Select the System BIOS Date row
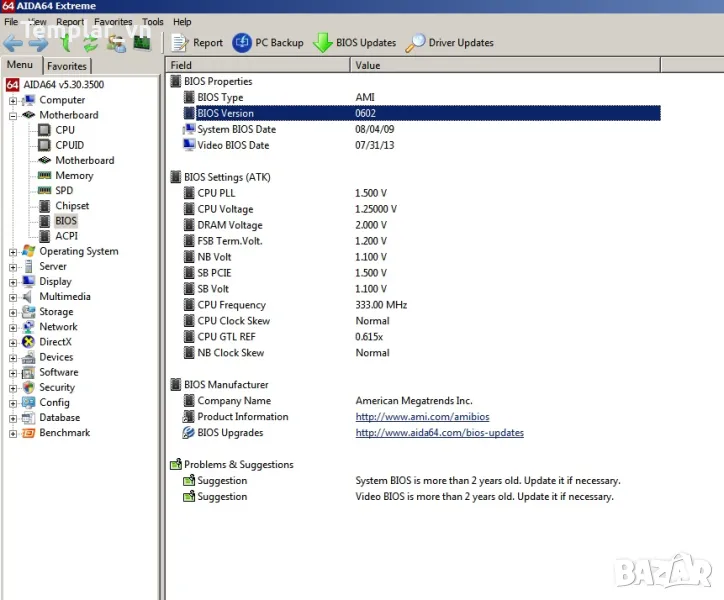724x600 pixels. 236,129
